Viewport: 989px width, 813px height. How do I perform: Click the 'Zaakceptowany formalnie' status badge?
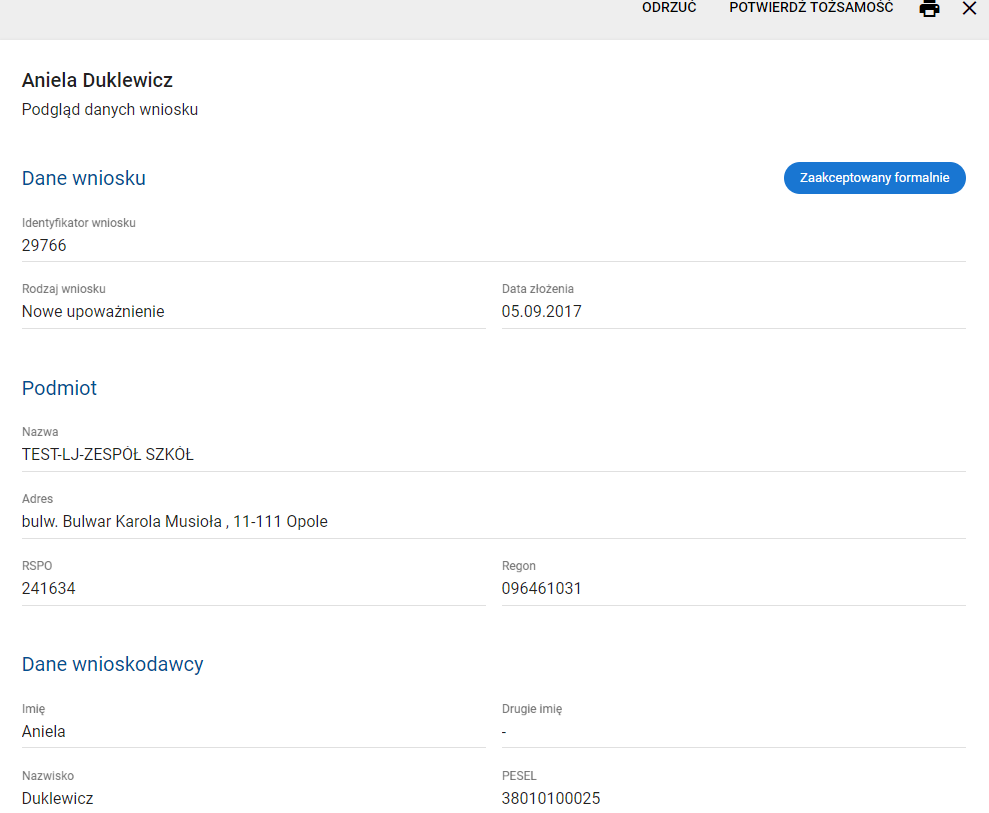(x=874, y=178)
